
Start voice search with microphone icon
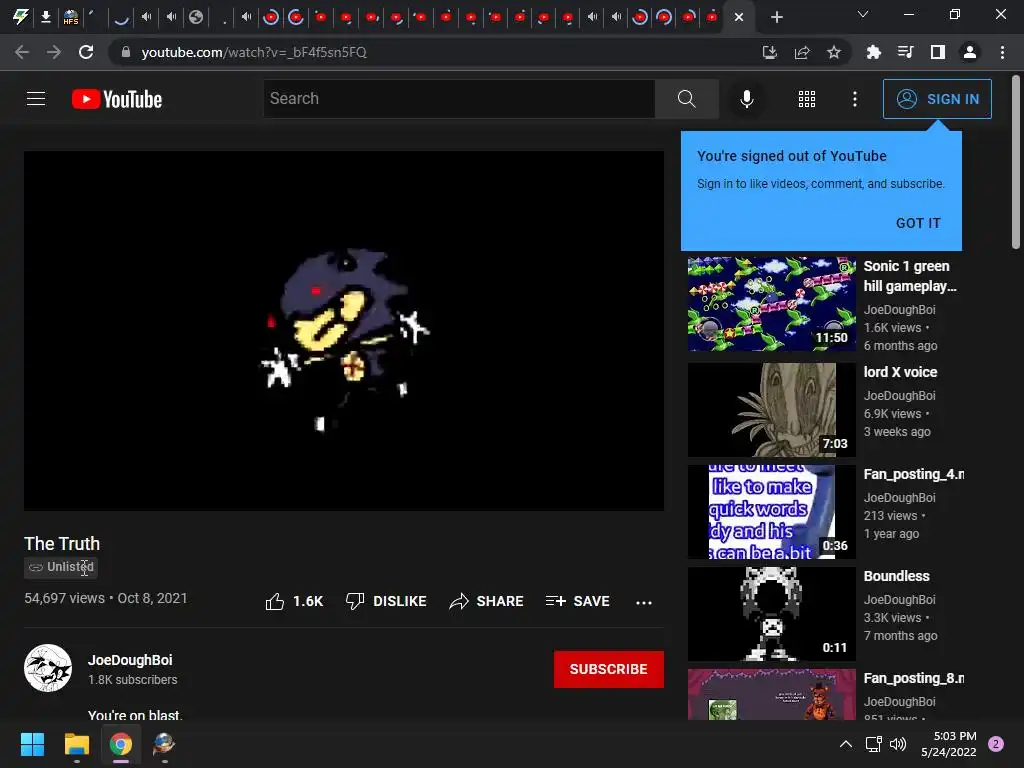coord(746,99)
